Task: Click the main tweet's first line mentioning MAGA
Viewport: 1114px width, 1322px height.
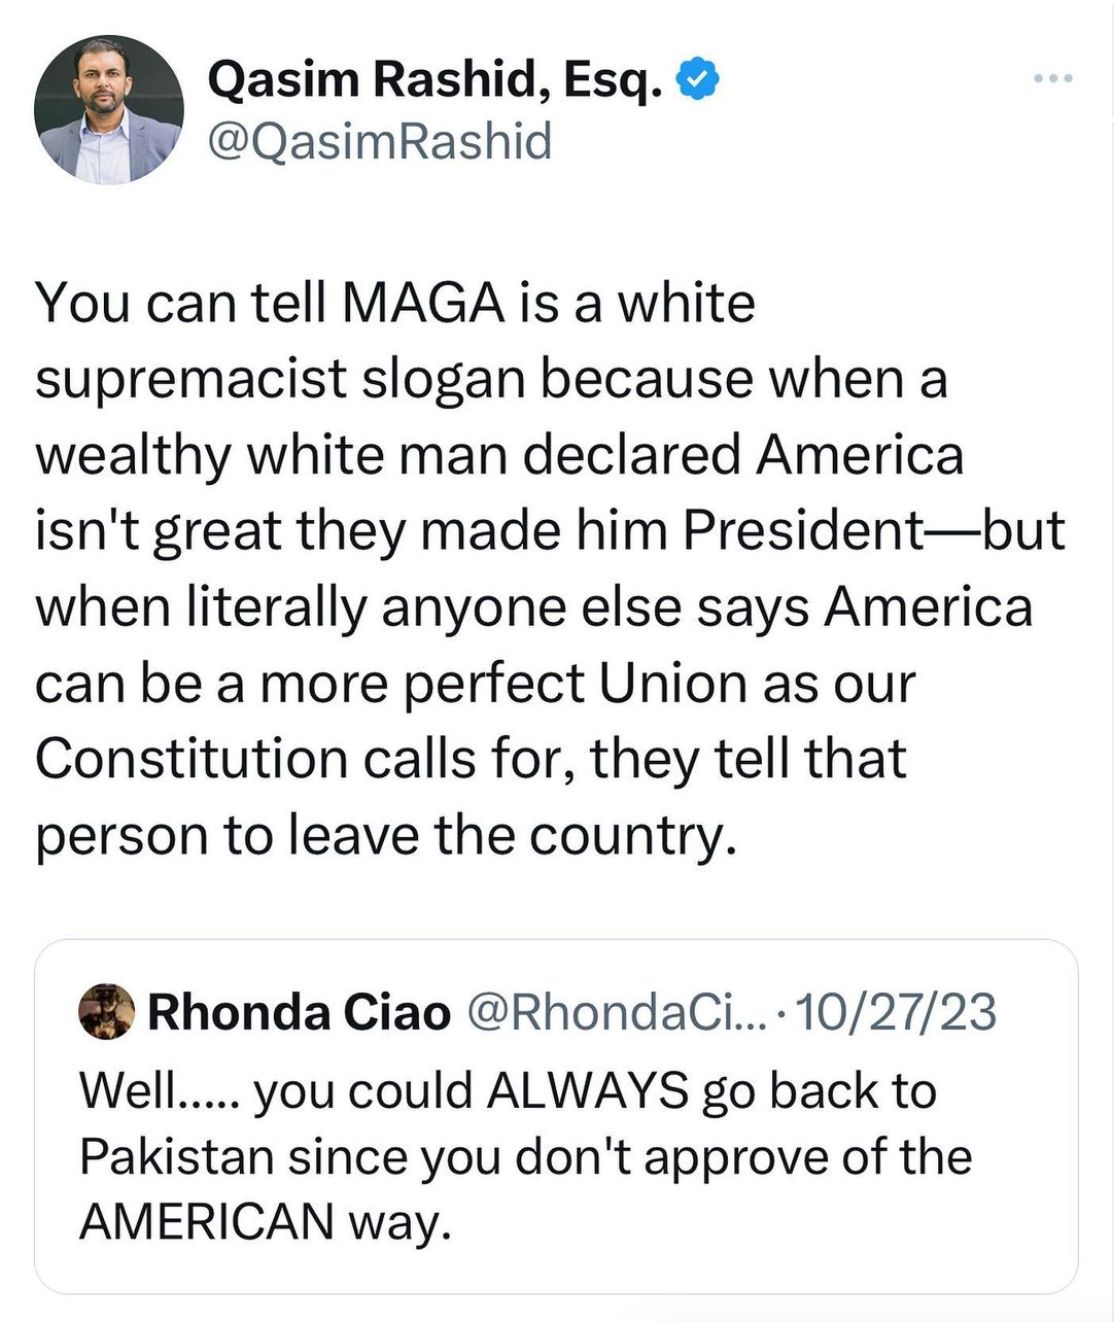Action: (x=395, y=302)
